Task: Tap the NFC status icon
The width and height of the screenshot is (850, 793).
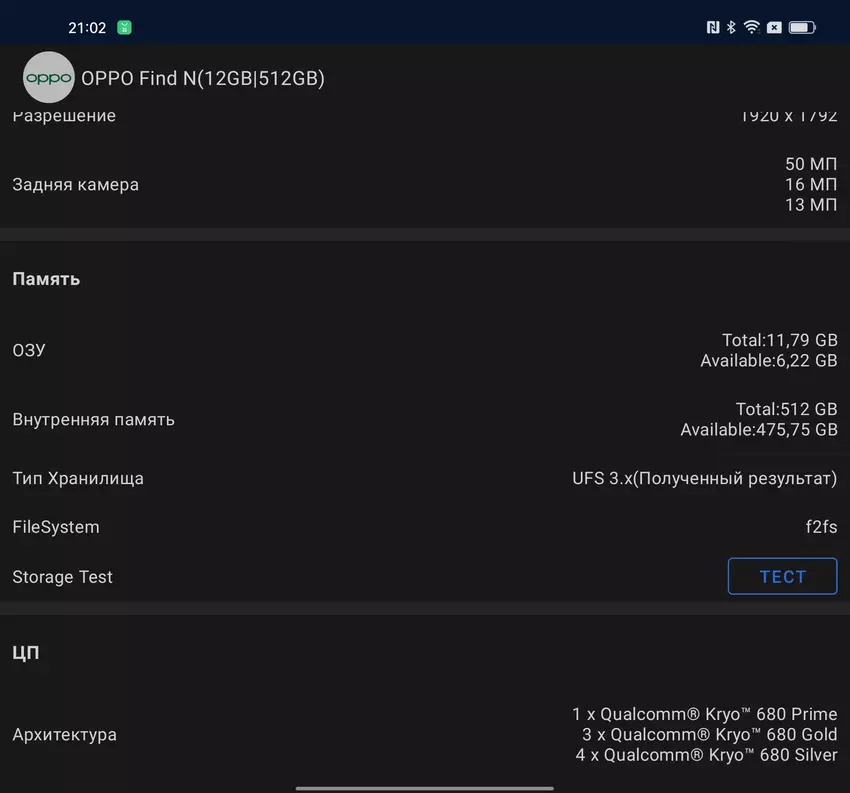Action: pos(712,28)
